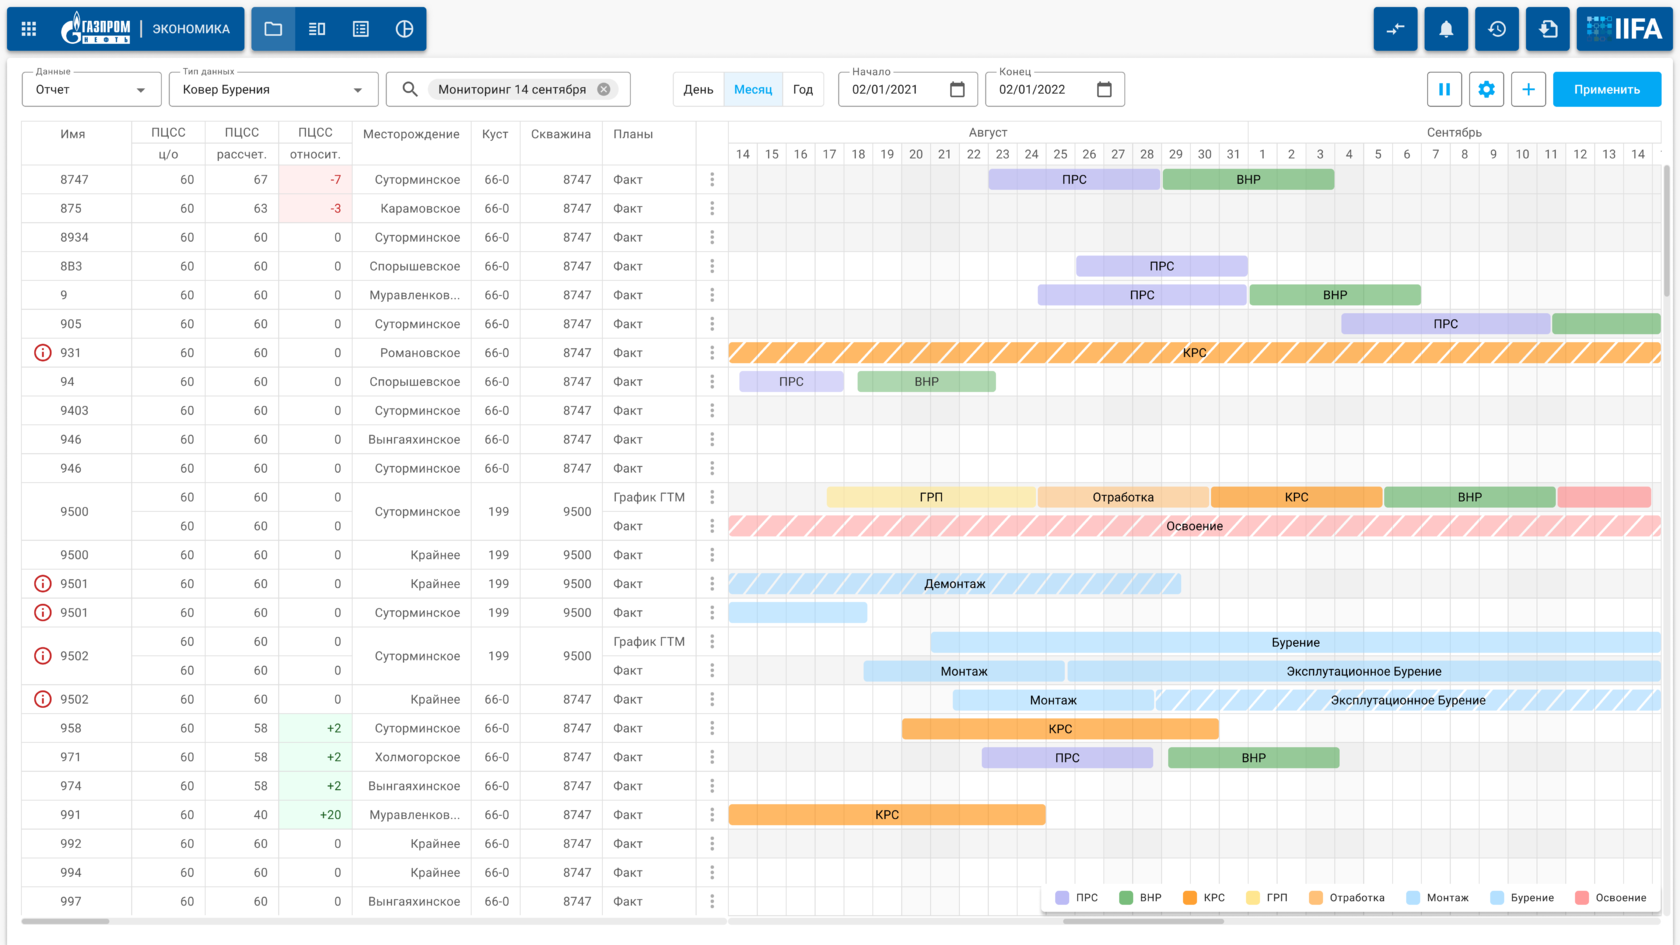Screen dimensions: 1680x945
Task: Click the horizontal scrollbar under the table
Action: [x=65, y=921]
